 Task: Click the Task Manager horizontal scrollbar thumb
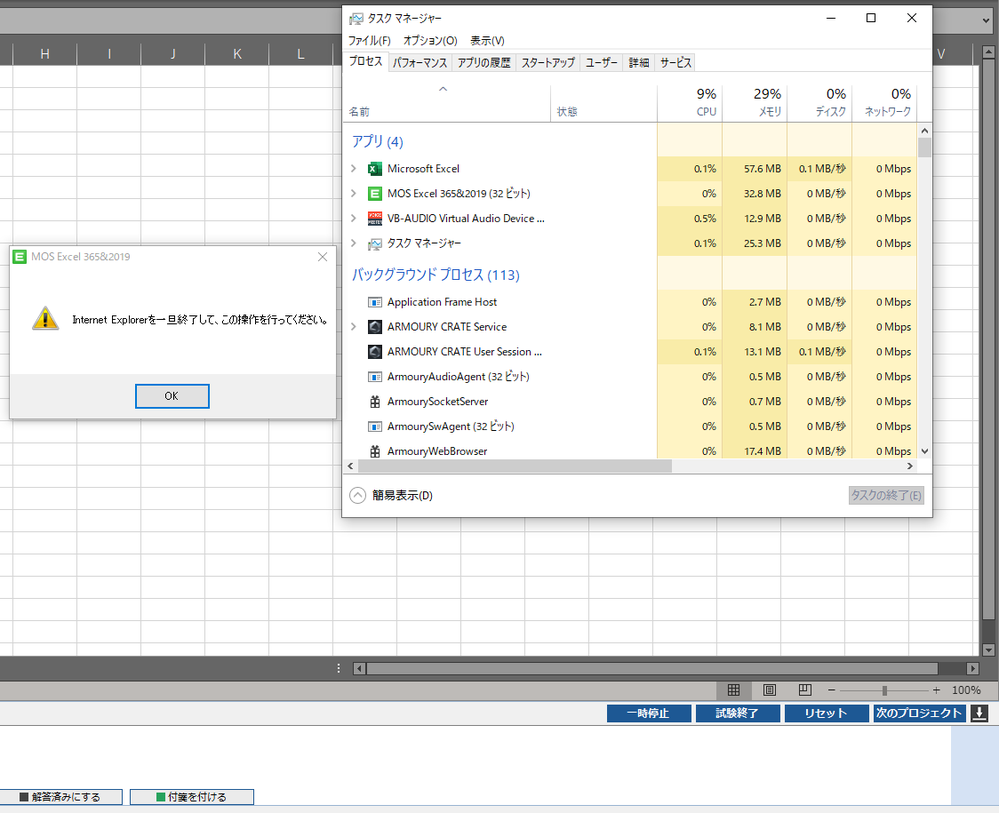click(515, 466)
